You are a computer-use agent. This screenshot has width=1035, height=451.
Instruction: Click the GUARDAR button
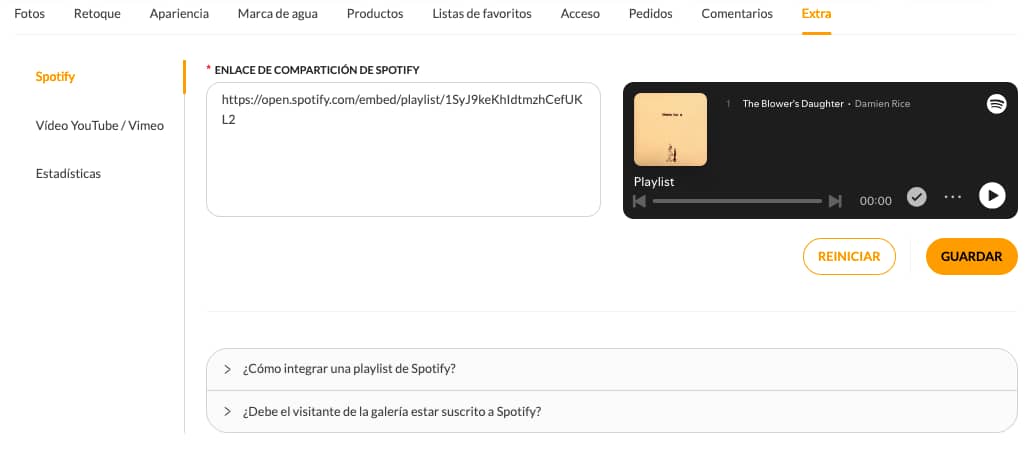[971, 256]
